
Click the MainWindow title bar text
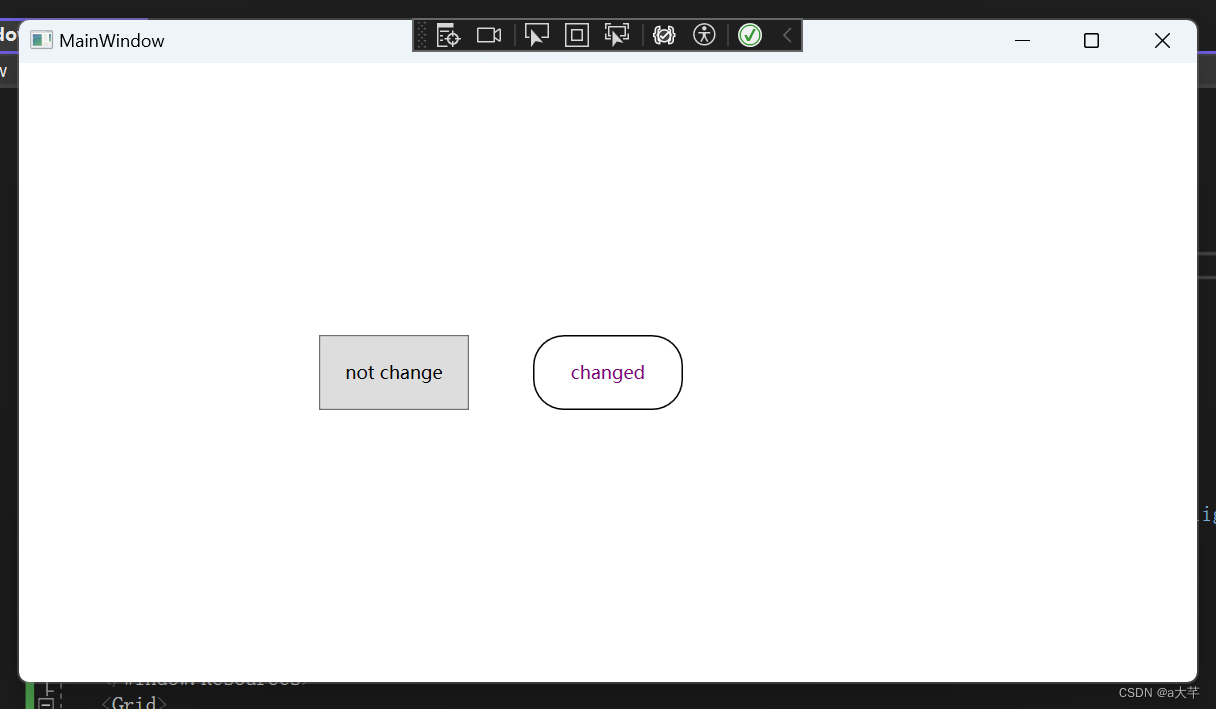[110, 40]
